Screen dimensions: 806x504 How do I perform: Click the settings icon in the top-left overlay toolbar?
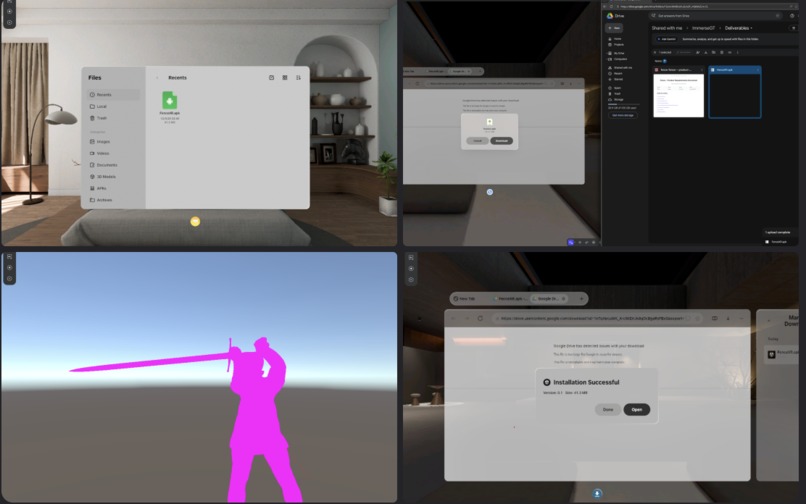9,23
